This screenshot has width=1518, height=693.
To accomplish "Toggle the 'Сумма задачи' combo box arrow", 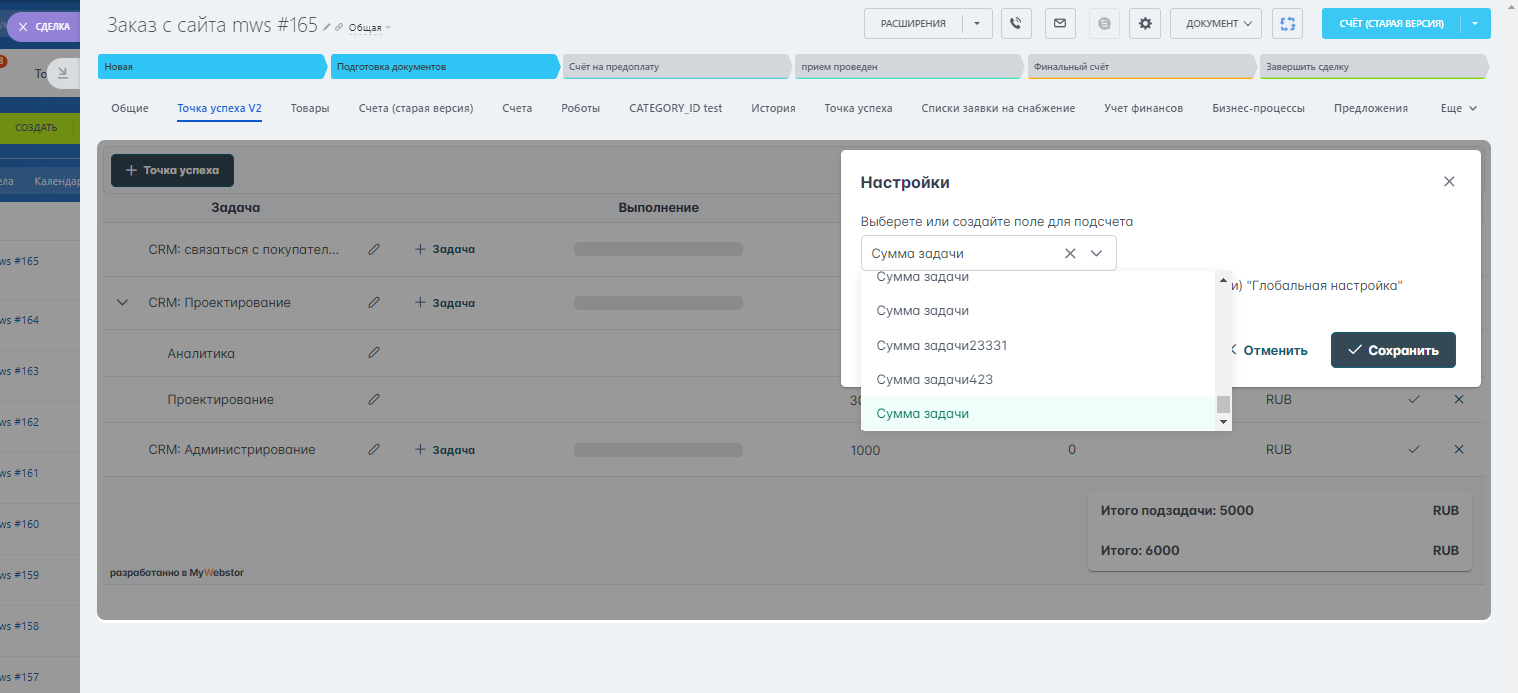I will pyautogui.click(x=1096, y=254).
